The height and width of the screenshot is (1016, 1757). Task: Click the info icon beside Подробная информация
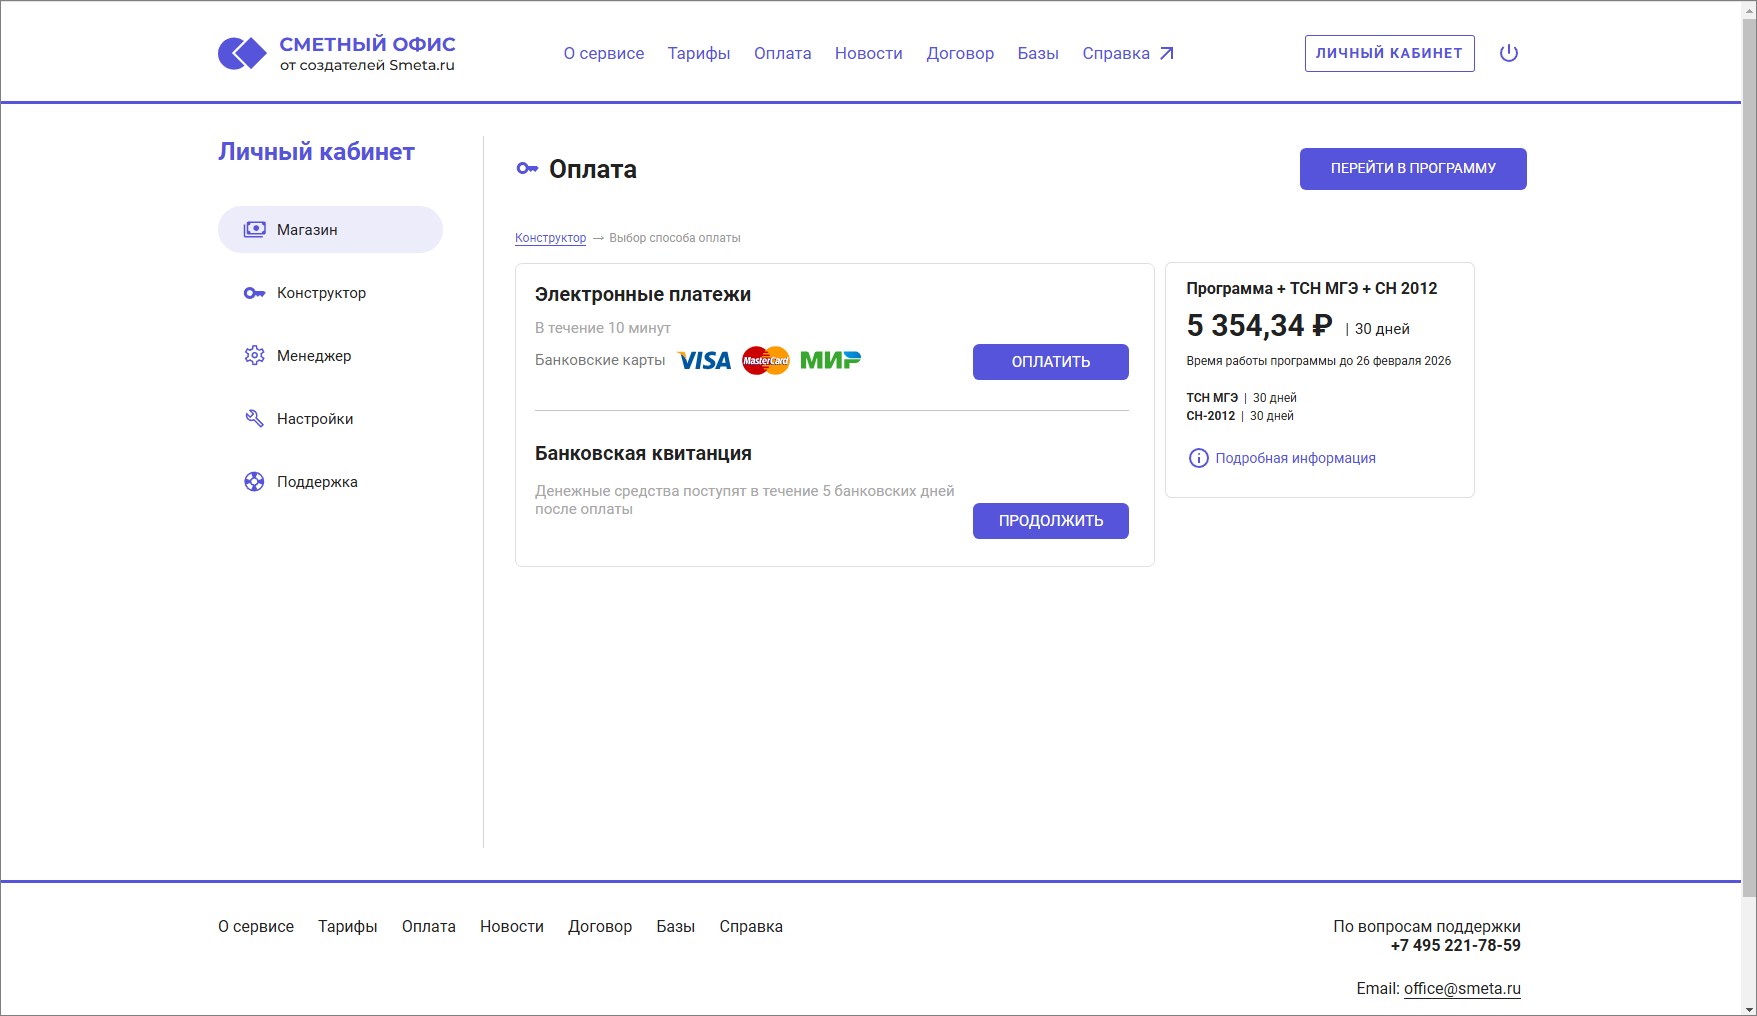[x=1198, y=458]
